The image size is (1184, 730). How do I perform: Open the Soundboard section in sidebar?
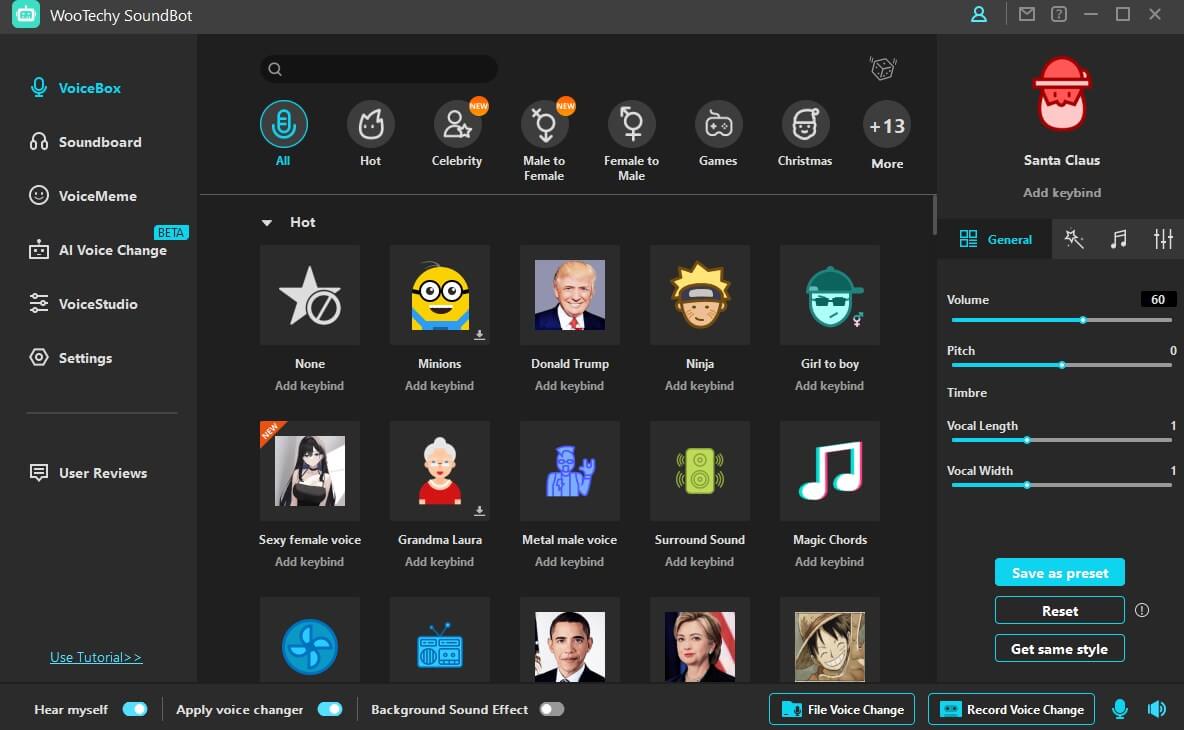tap(99, 142)
